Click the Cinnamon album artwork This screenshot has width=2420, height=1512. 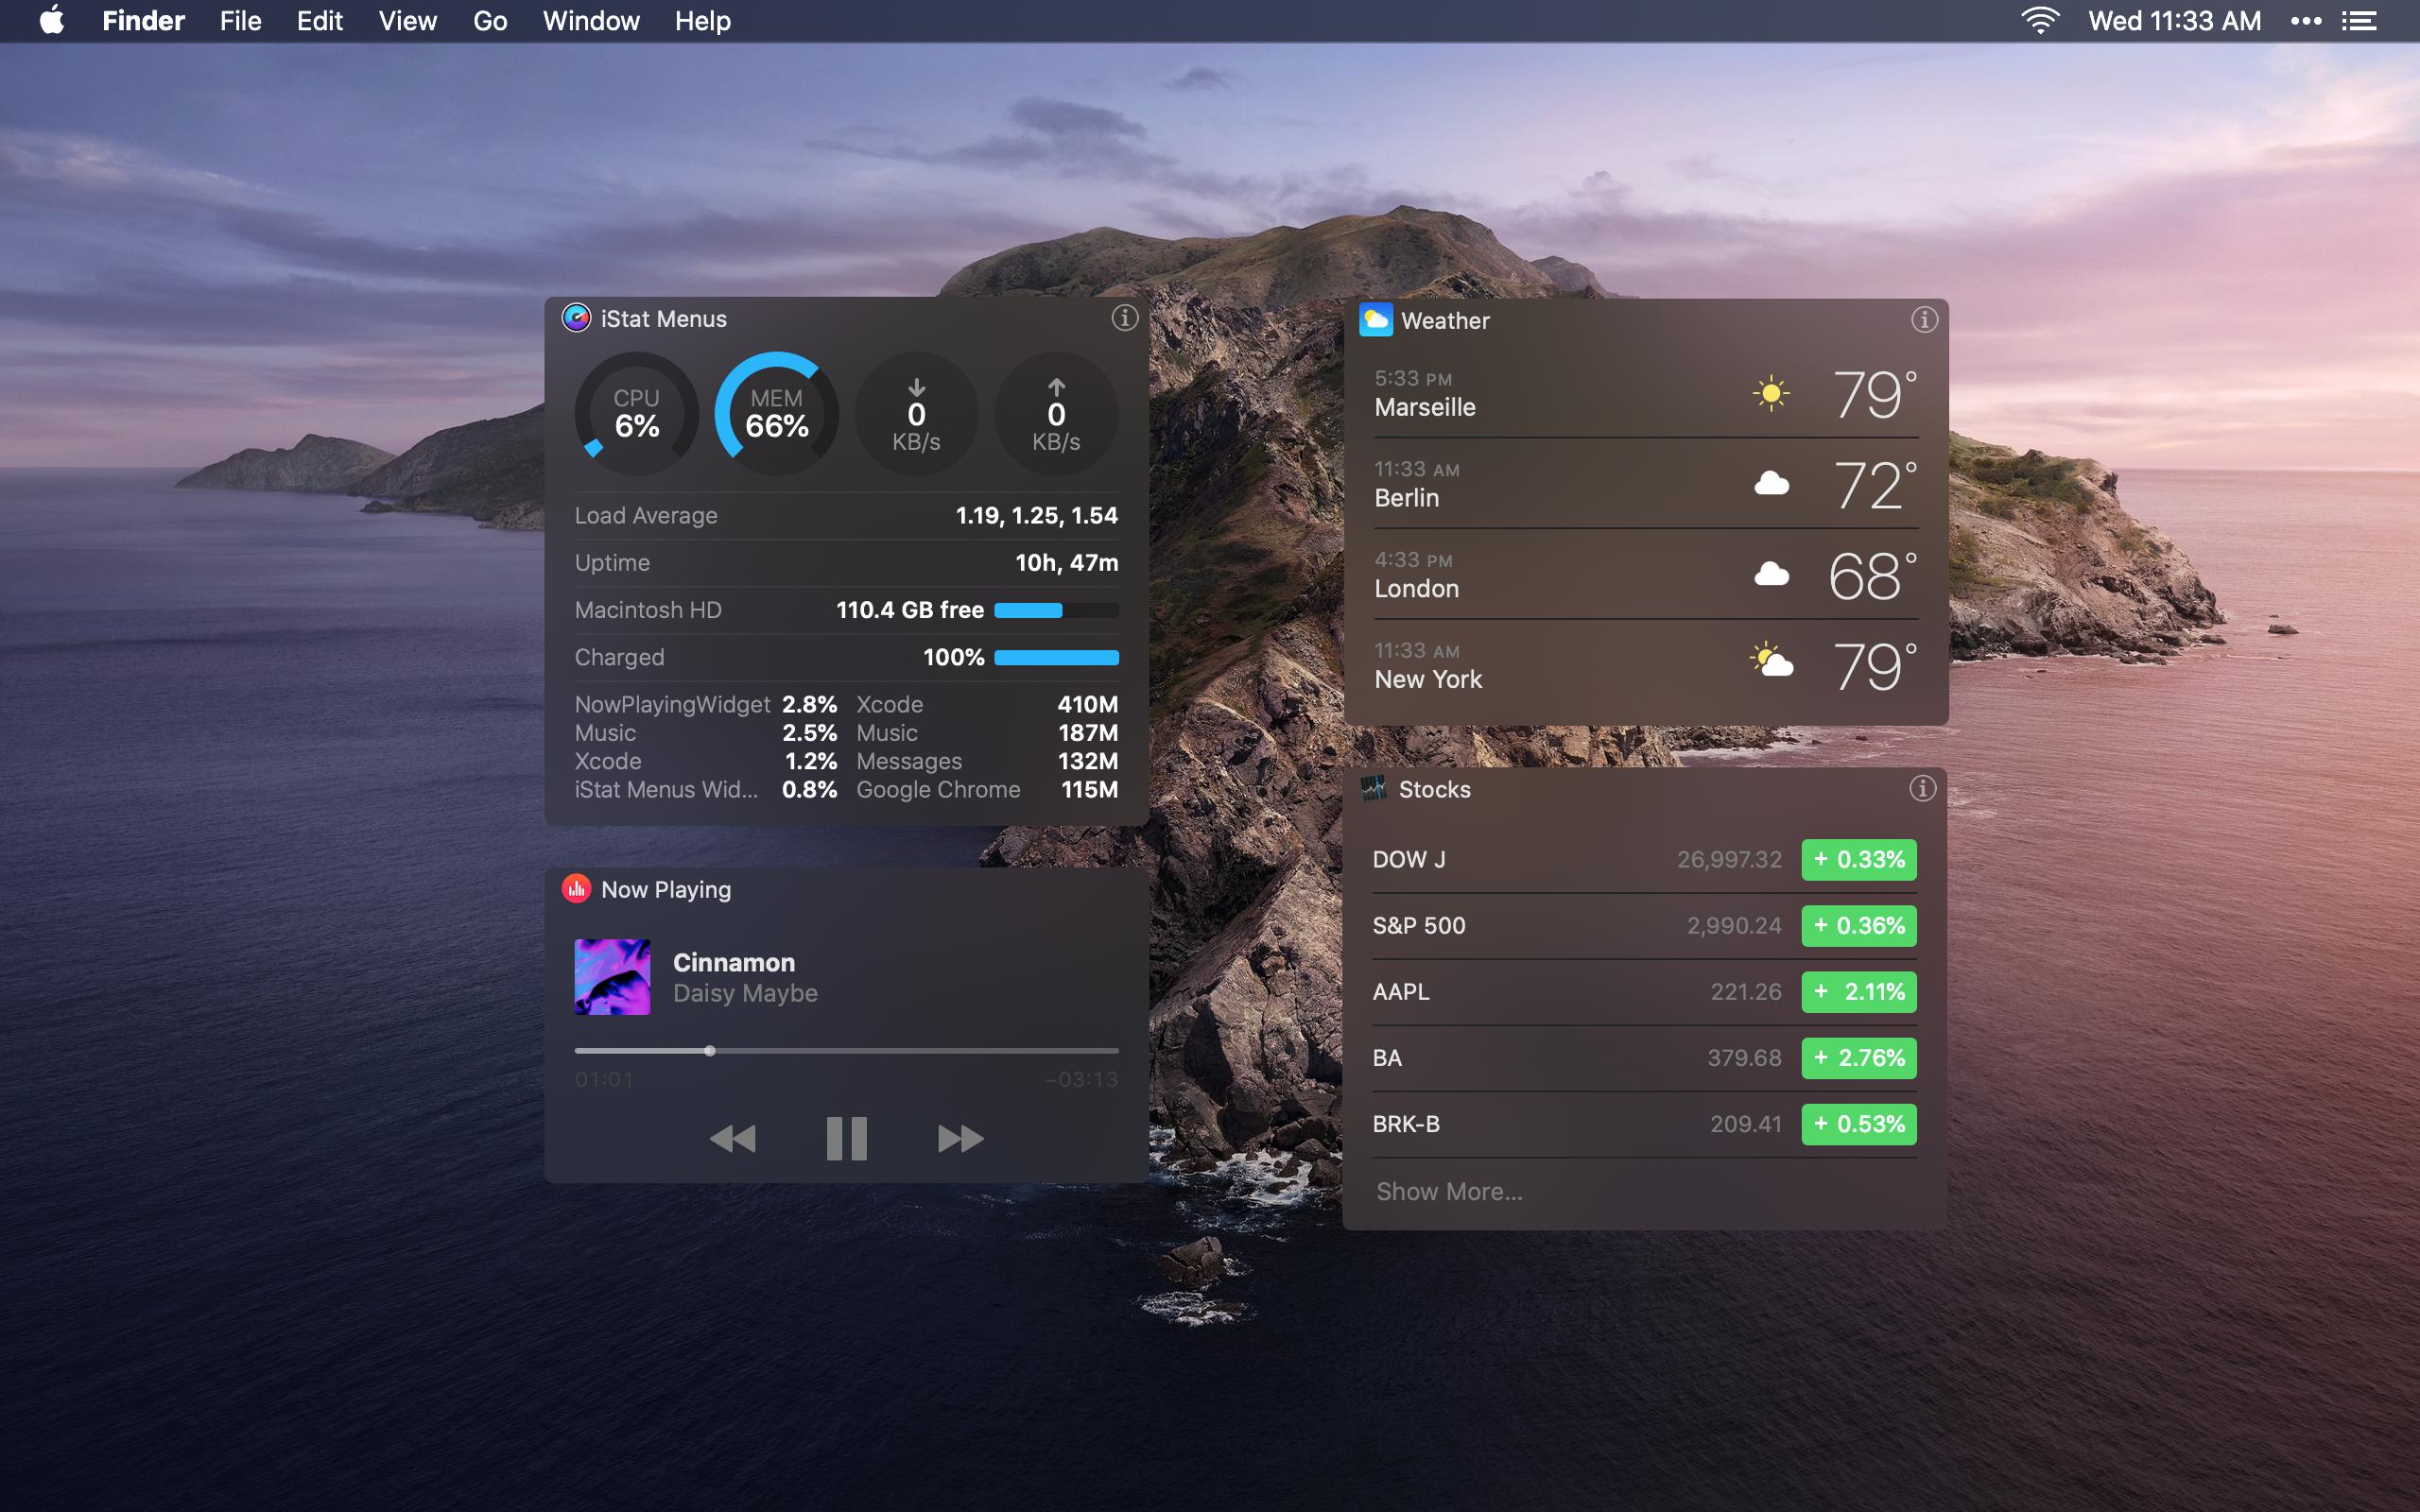(x=612, y=977)
